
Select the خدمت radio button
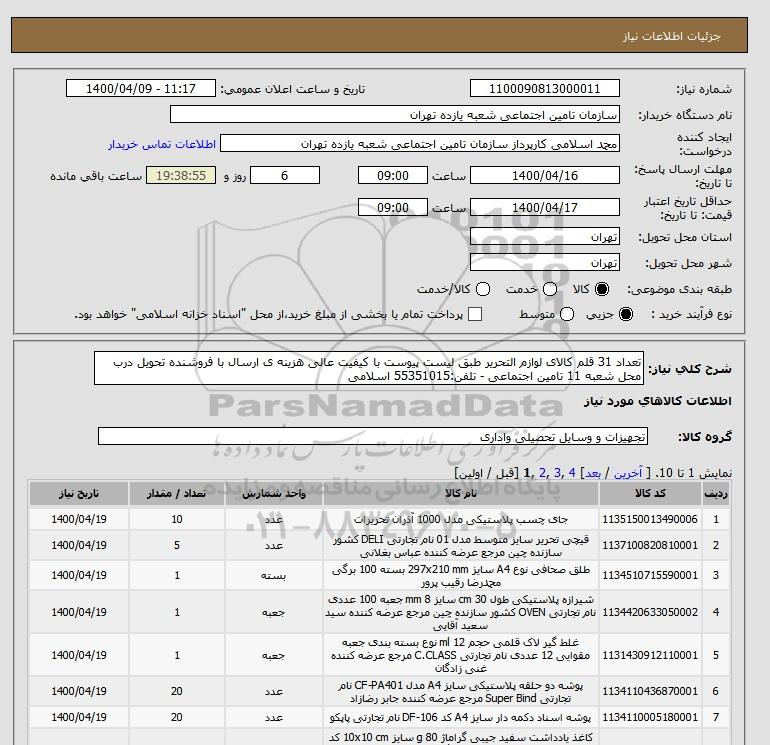[x=550, y=289]
